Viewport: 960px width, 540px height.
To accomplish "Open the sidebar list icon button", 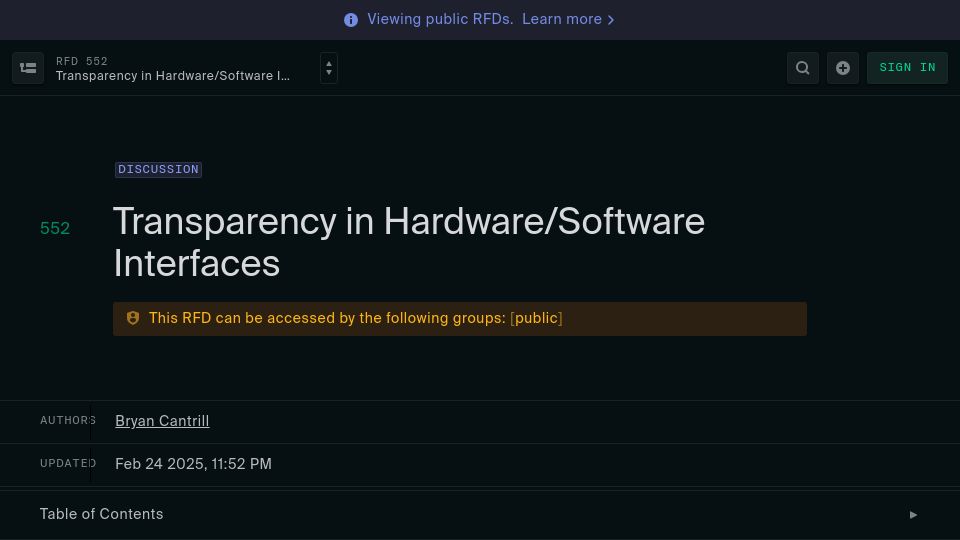I will [x=28, y=68].
